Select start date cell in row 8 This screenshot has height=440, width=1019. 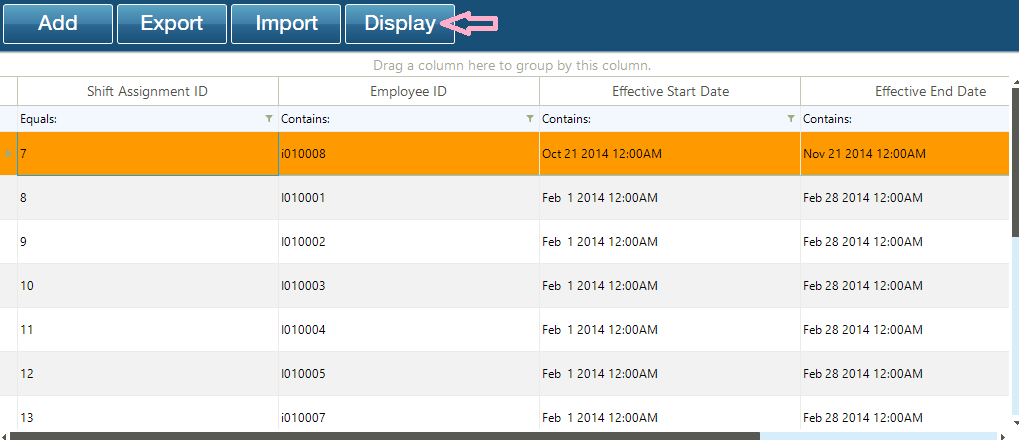coord(670,198)
